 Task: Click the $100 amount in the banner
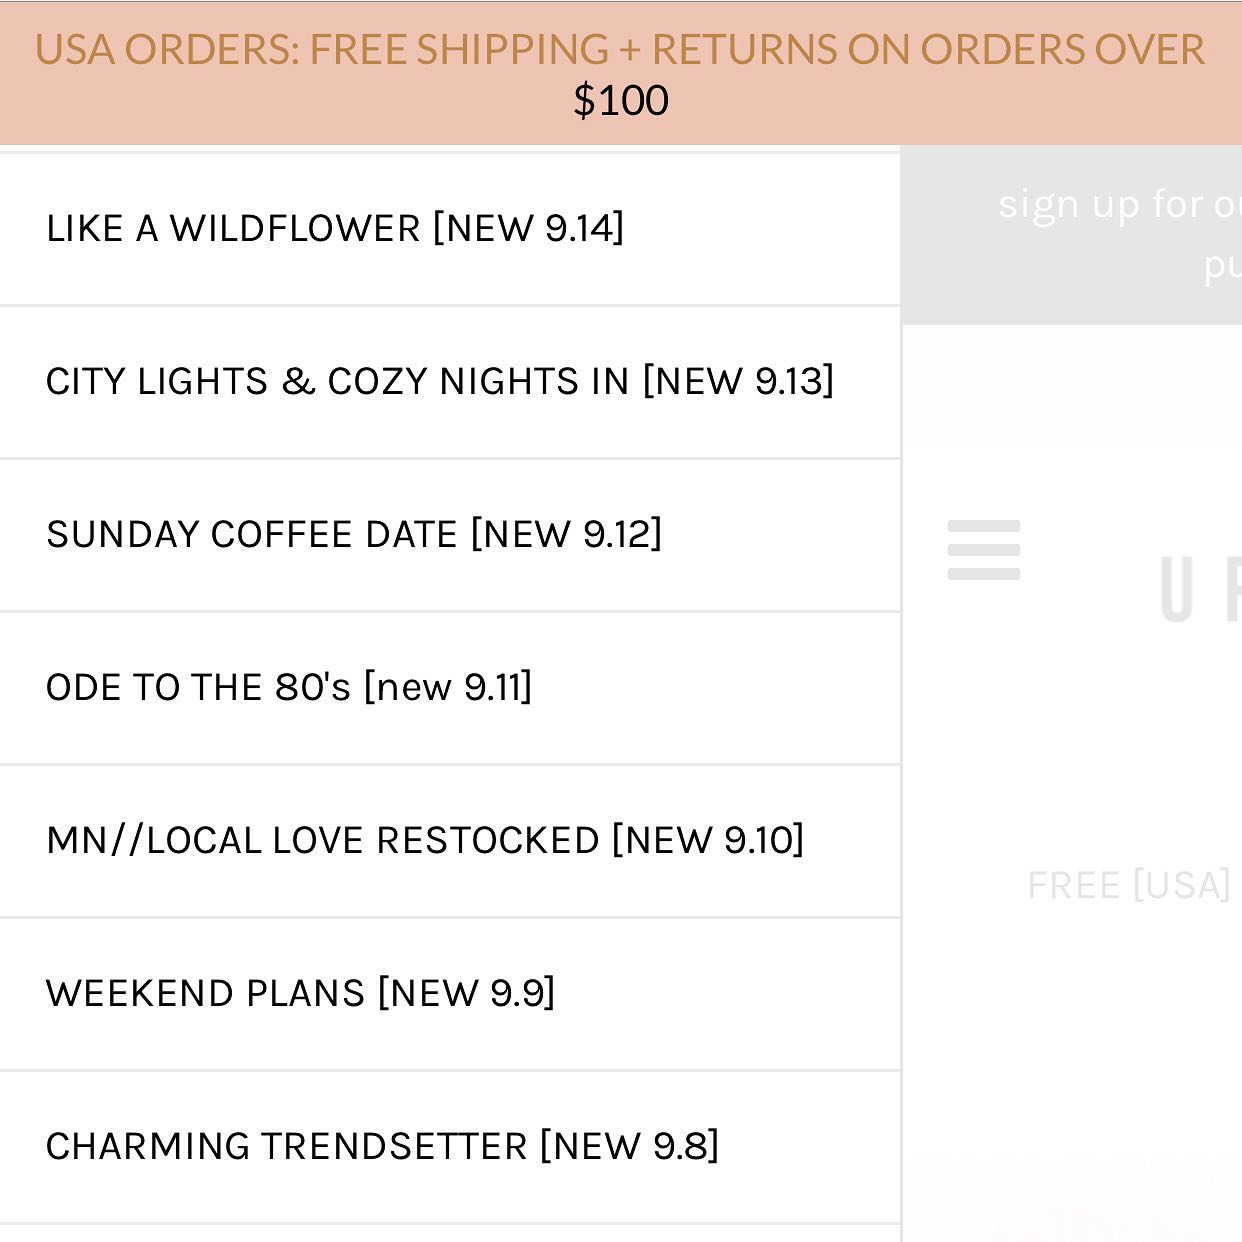[x=621, y=101]
